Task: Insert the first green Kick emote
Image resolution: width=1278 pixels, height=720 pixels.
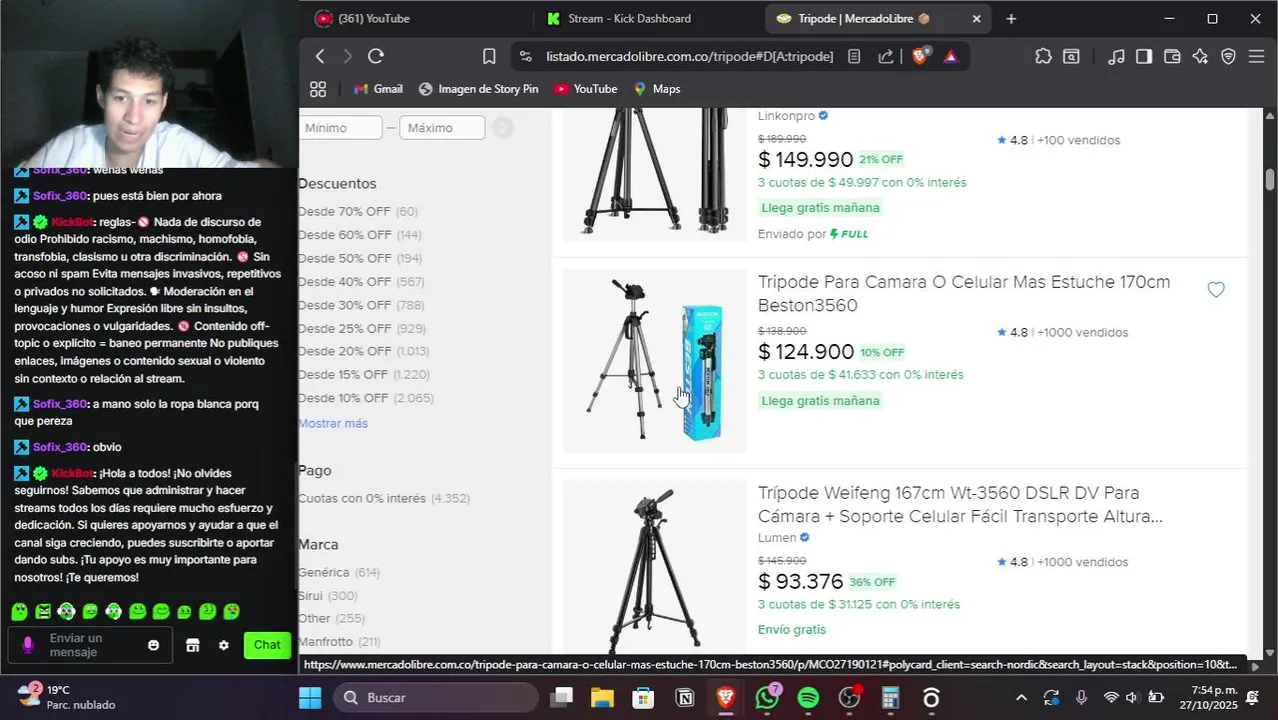Action: pos(19,611)
